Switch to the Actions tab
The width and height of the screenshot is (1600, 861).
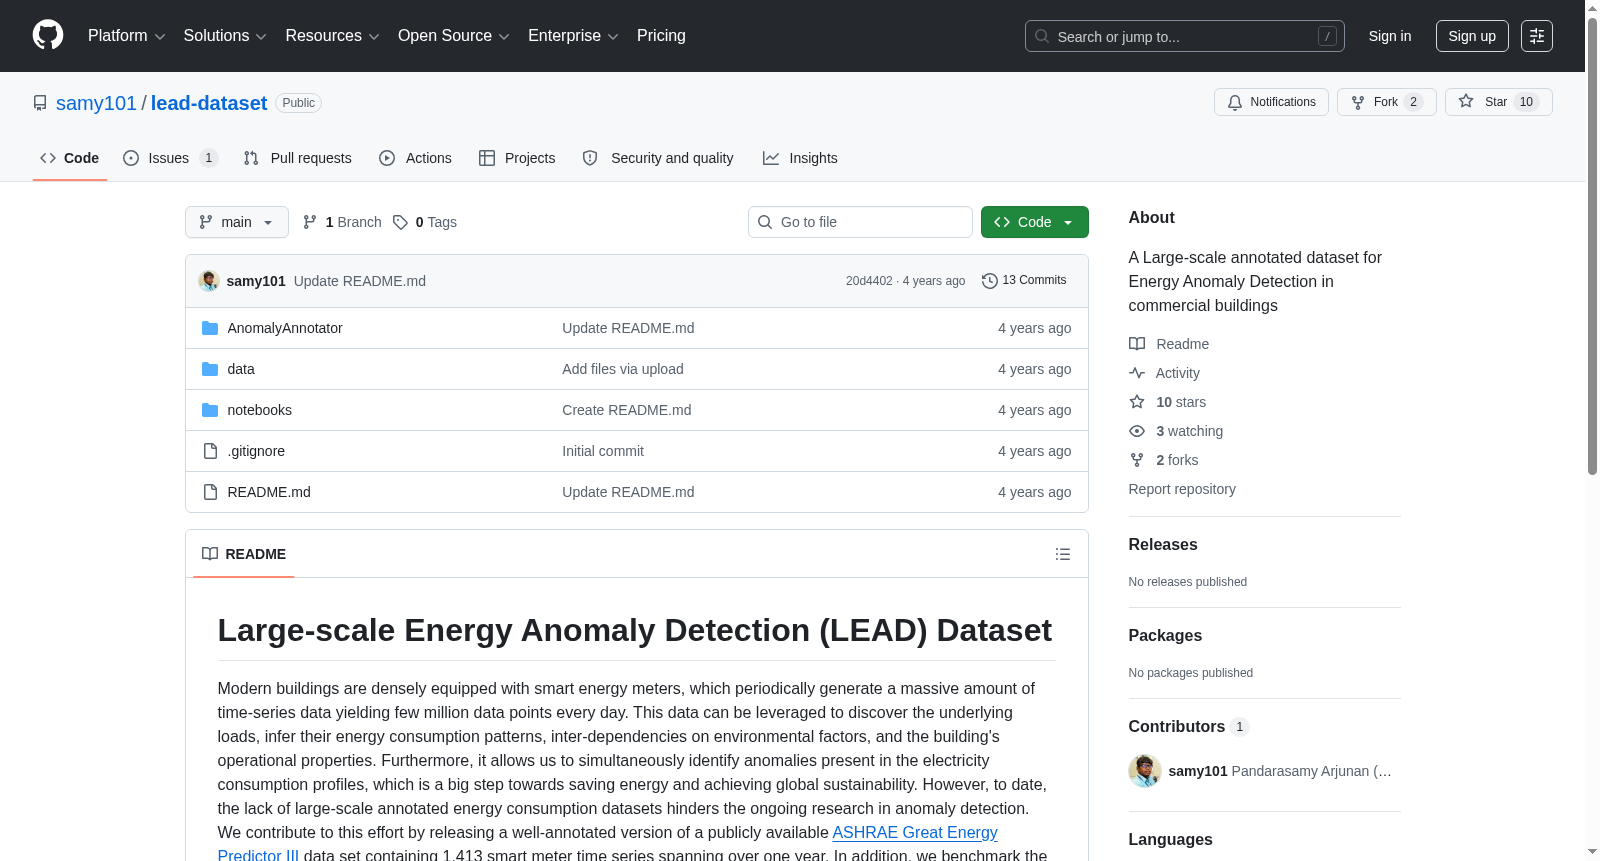click(x=416, y=158)
